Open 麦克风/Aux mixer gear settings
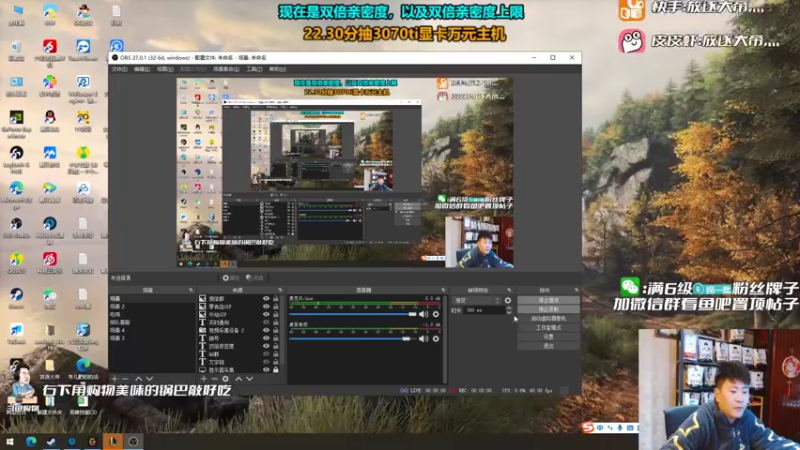 pos(436,314)
